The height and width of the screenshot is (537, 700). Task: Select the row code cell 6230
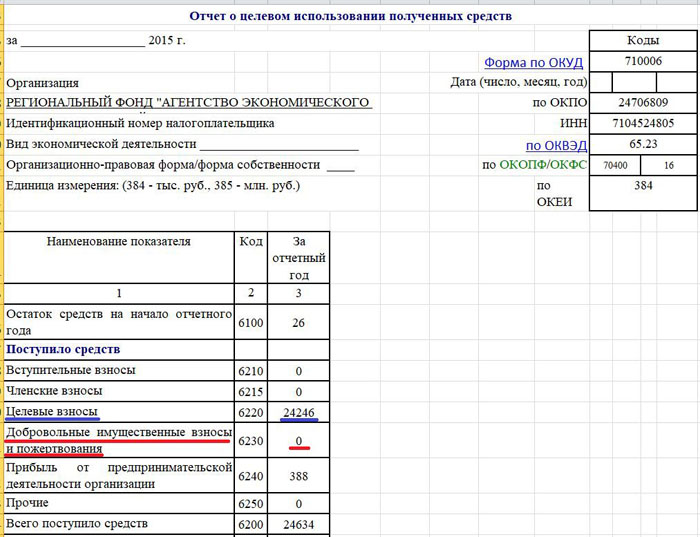pos(250,442)
